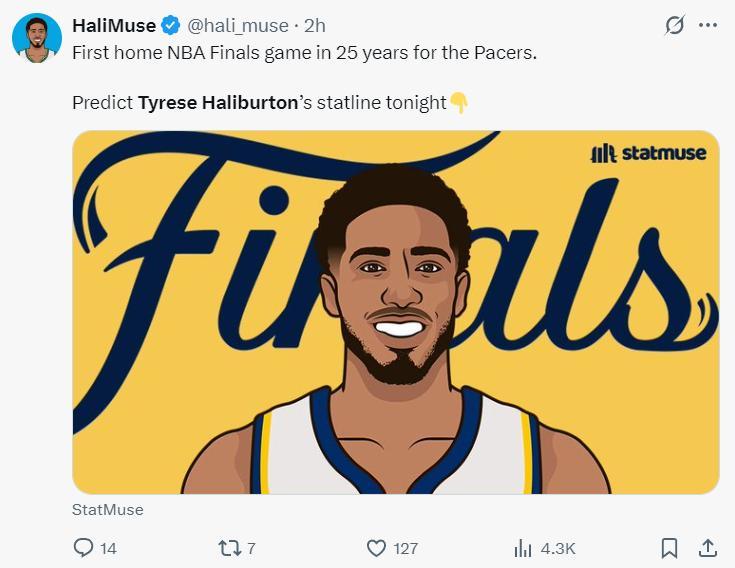735x568 pixels.
Task: Click the pointing-down emoji in tweet
Action: pyautogui.click(x=459, y=103)
